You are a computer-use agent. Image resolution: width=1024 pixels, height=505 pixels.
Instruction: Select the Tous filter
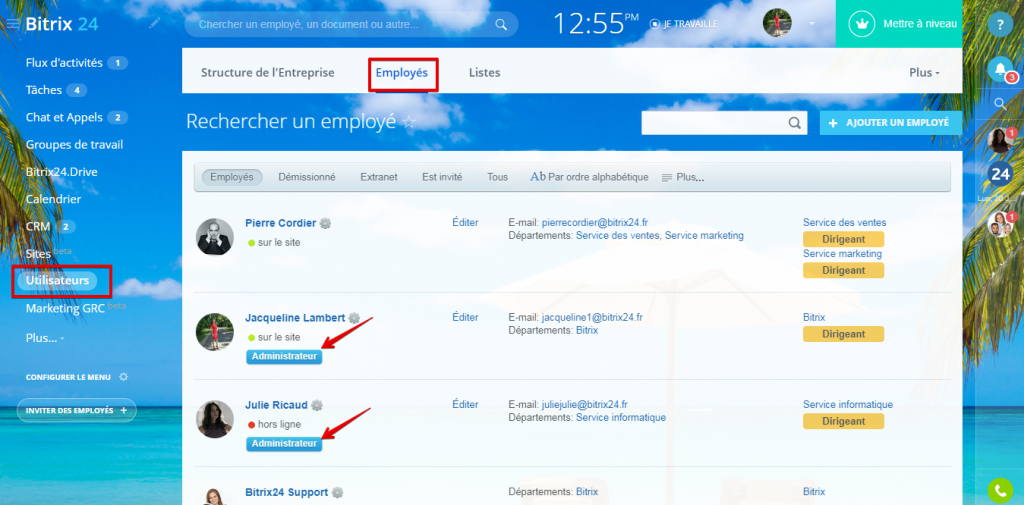(498, 177)
